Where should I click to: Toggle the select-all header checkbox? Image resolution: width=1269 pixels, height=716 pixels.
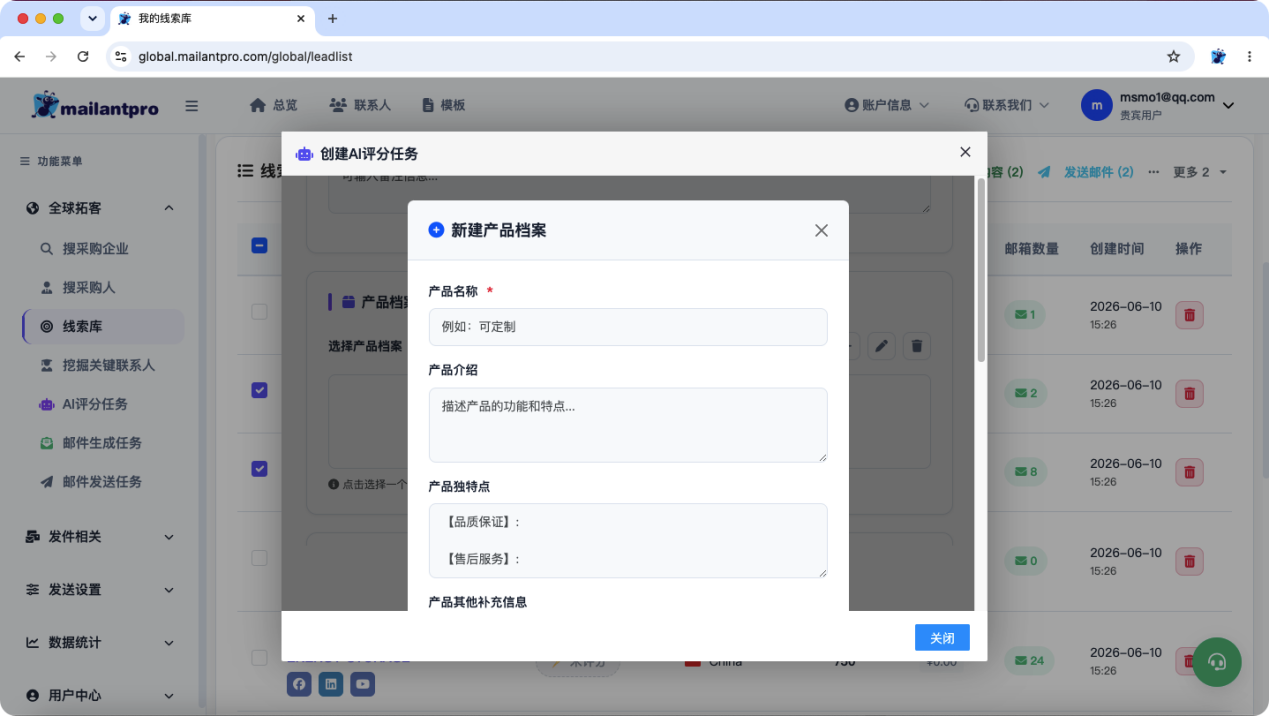pos(259,245)
